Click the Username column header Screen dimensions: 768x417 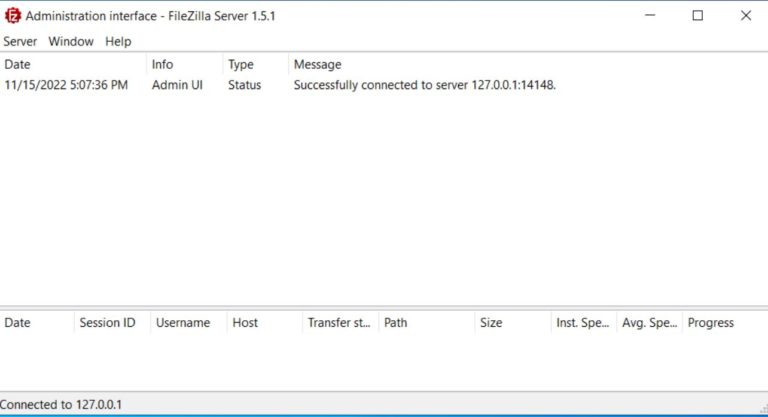click(x=189, y=322)
